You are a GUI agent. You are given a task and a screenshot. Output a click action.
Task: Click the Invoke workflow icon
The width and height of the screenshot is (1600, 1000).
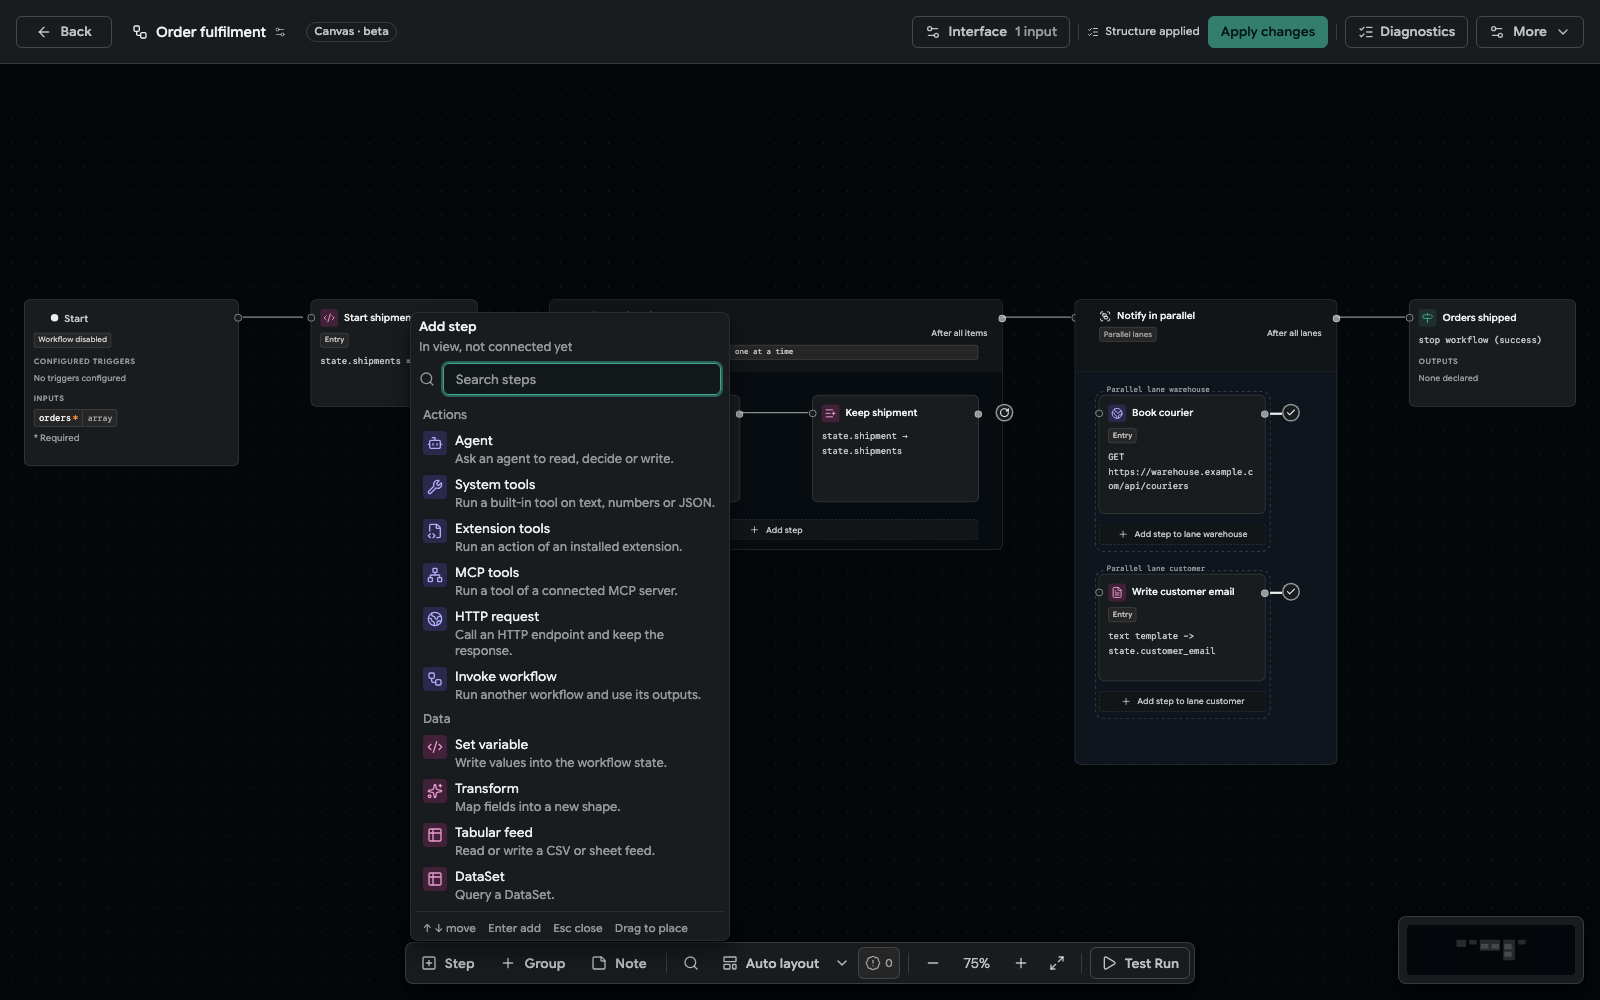(435, 679)
